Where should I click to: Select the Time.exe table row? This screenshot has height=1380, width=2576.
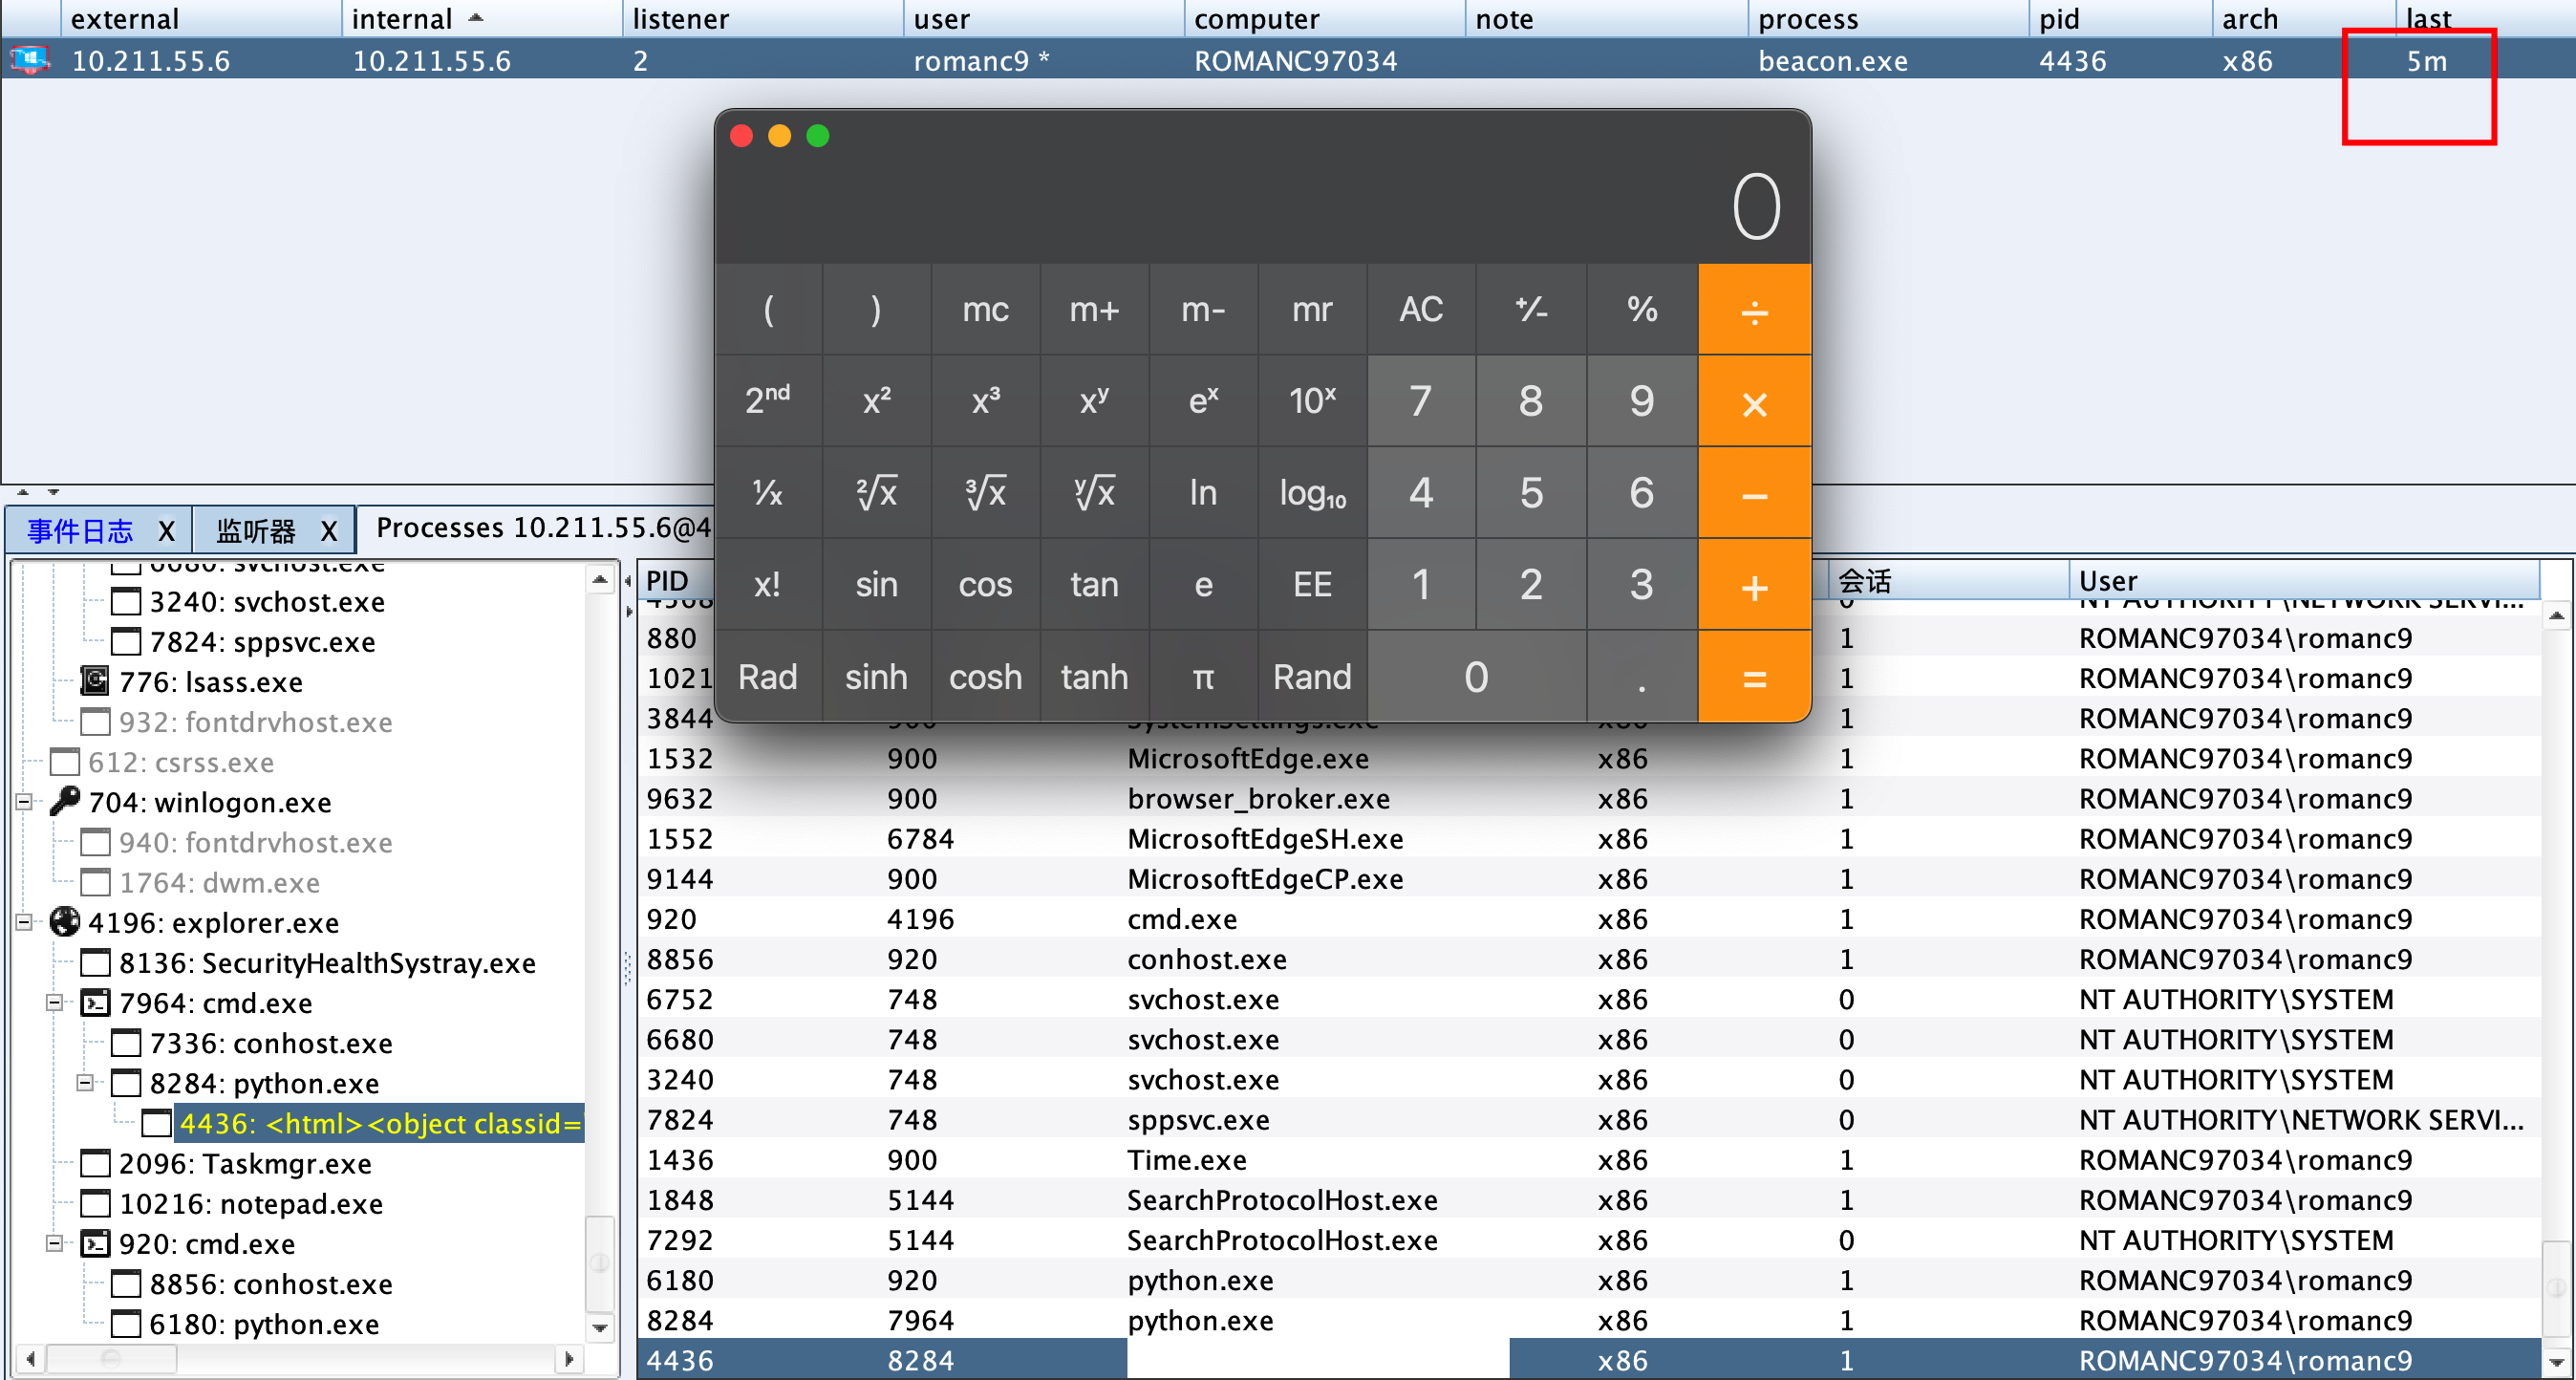[1589, 1160]
